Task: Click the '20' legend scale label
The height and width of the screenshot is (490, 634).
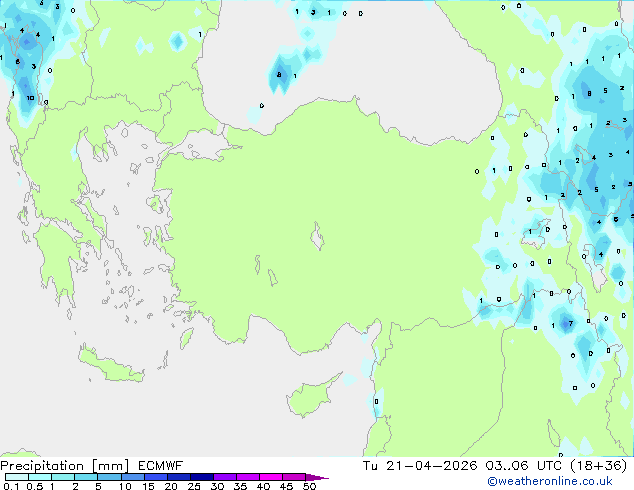Action: point(171,486)
